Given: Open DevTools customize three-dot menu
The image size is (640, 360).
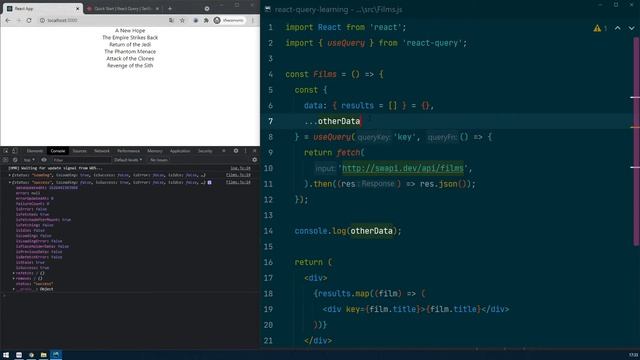Looking at the screenshot, I should click(x=245, y=151).
